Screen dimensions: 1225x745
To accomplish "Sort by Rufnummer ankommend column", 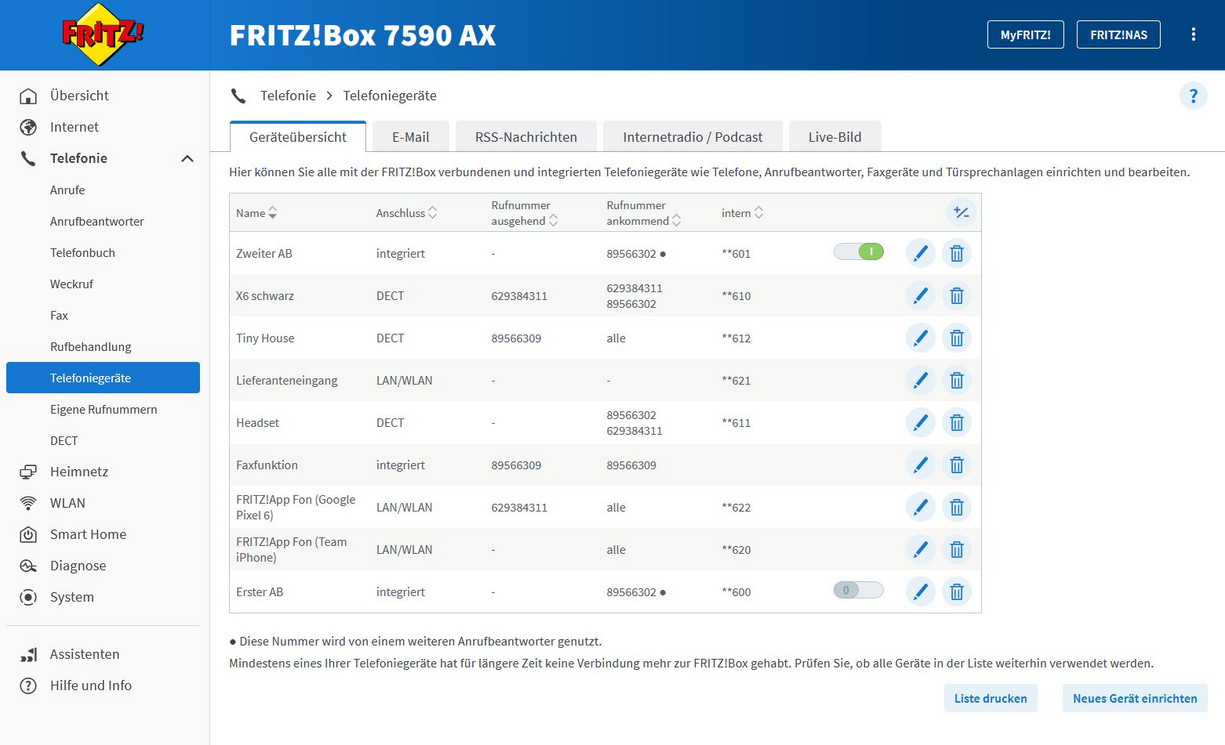I will (644, 213).
